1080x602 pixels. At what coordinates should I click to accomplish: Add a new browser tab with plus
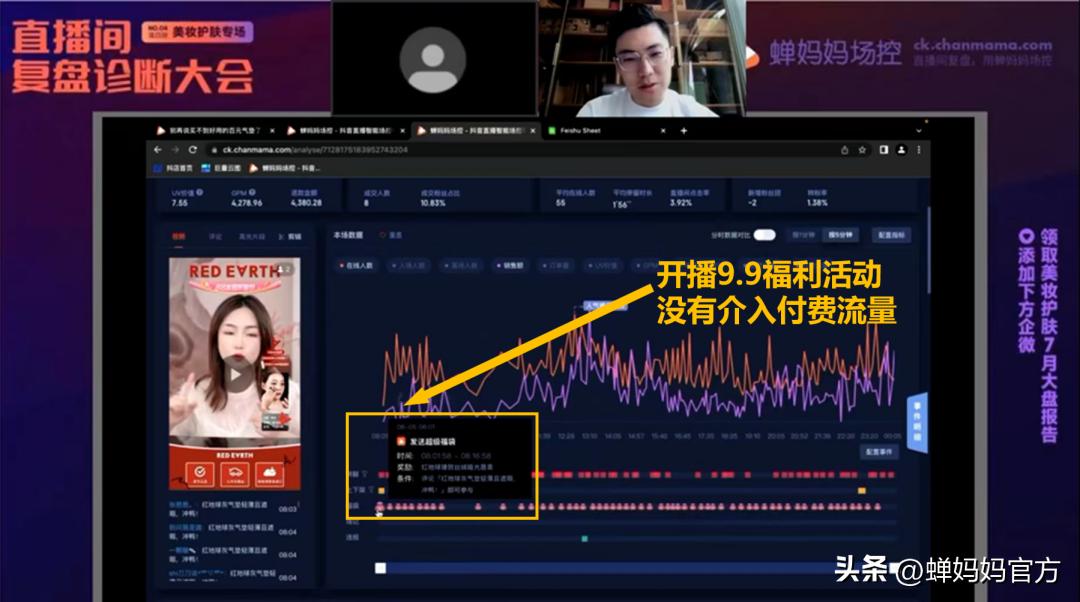pos(683,130)
